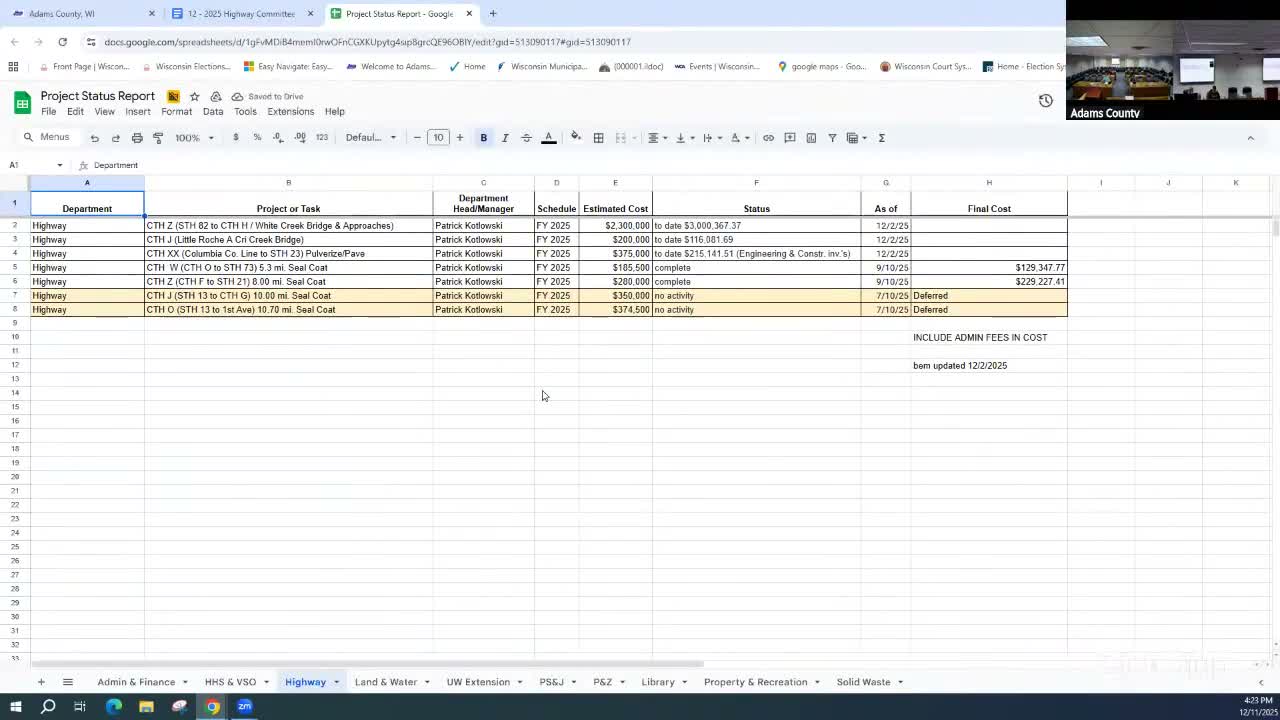The height and width of the screenshot is (720, 1280).
Task: Apply percent format to selection
Action: pos(257,138)
